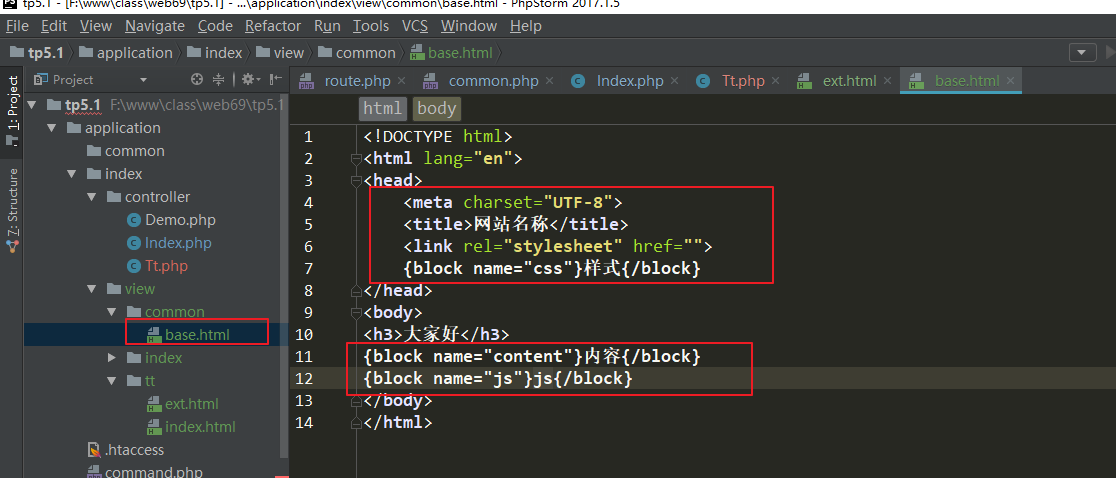Fold the head tag at line 3
The height and width of the screenshot is (478, 1116).
coord(357,181)
